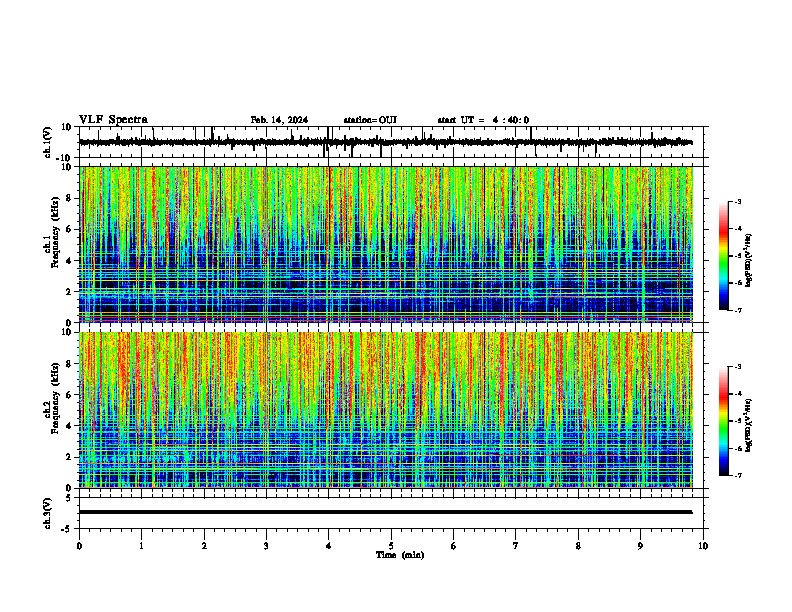The width and height of the screenshot is (792, 612).
Task: Click the "3" tick on the time axis
Action: point(266,546)
